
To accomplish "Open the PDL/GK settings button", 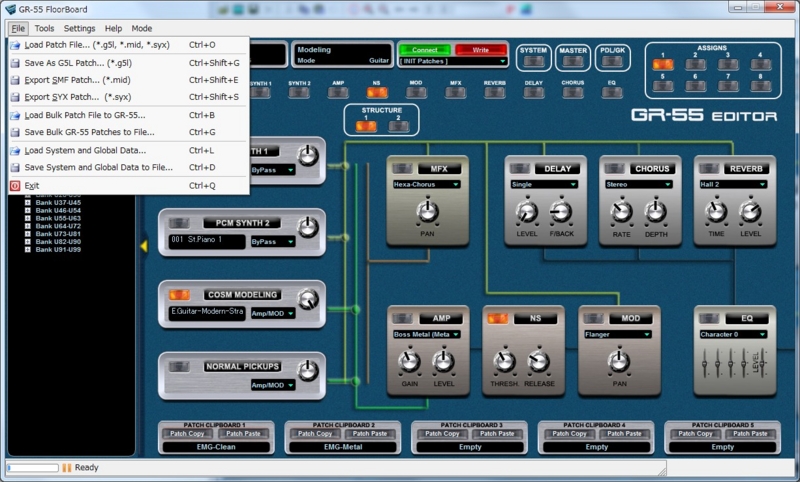I will tap(612, 63).
